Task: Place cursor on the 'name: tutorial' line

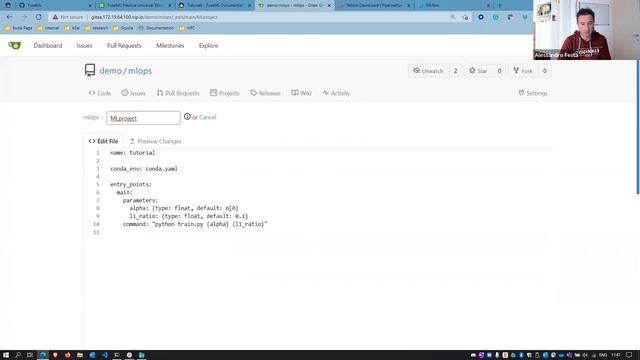Action: coord(132,153)
